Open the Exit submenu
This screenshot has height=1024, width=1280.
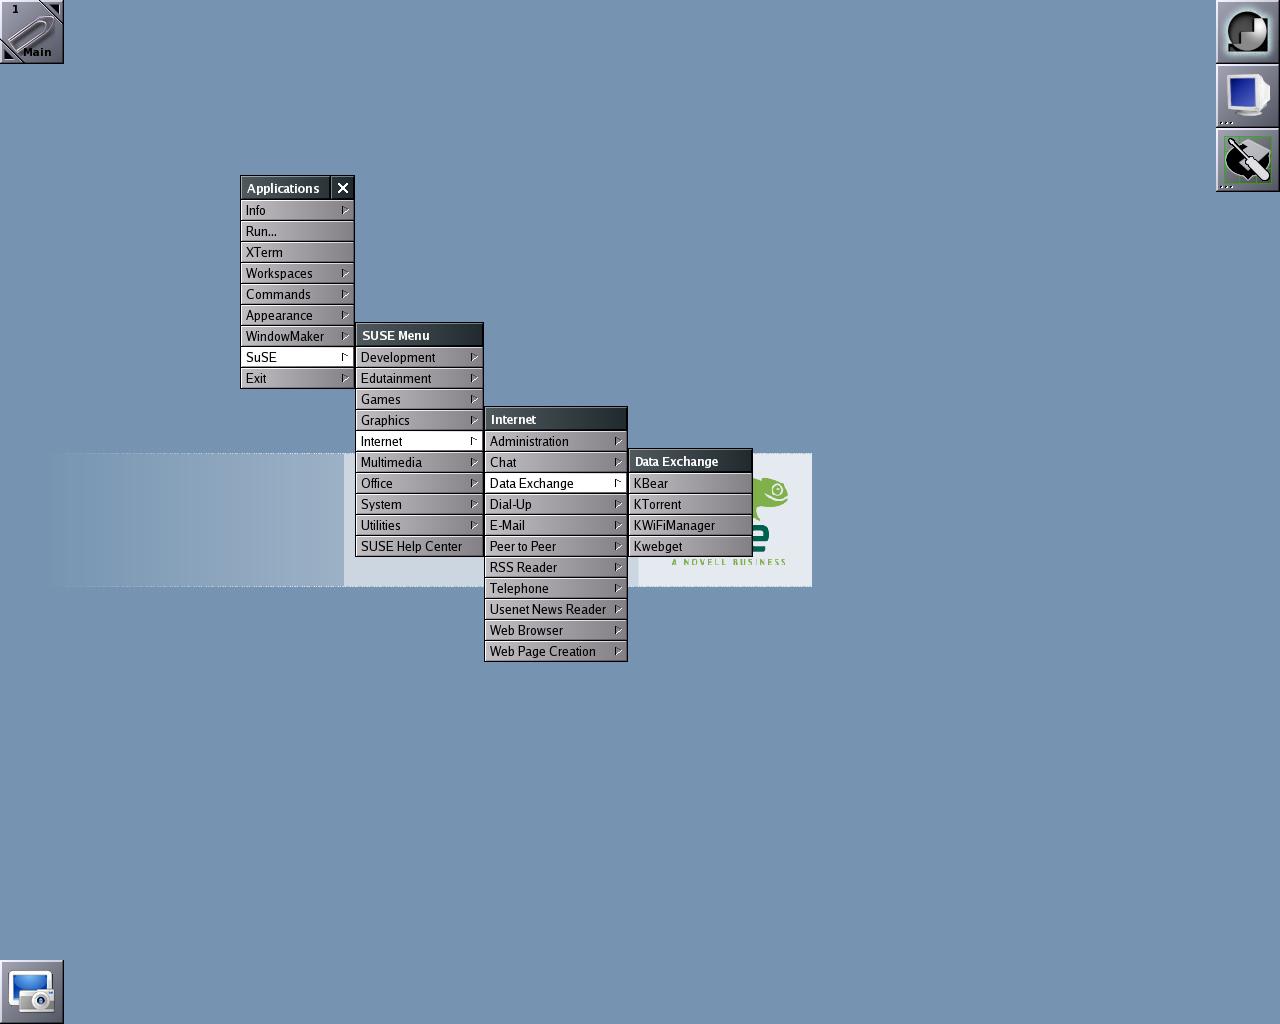(297, 378)
